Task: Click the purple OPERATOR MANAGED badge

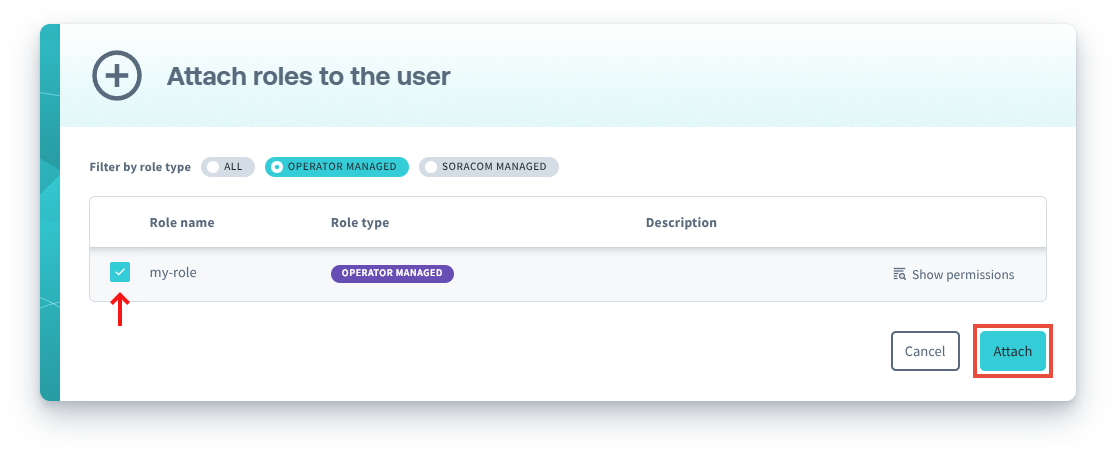Action: 392,273
